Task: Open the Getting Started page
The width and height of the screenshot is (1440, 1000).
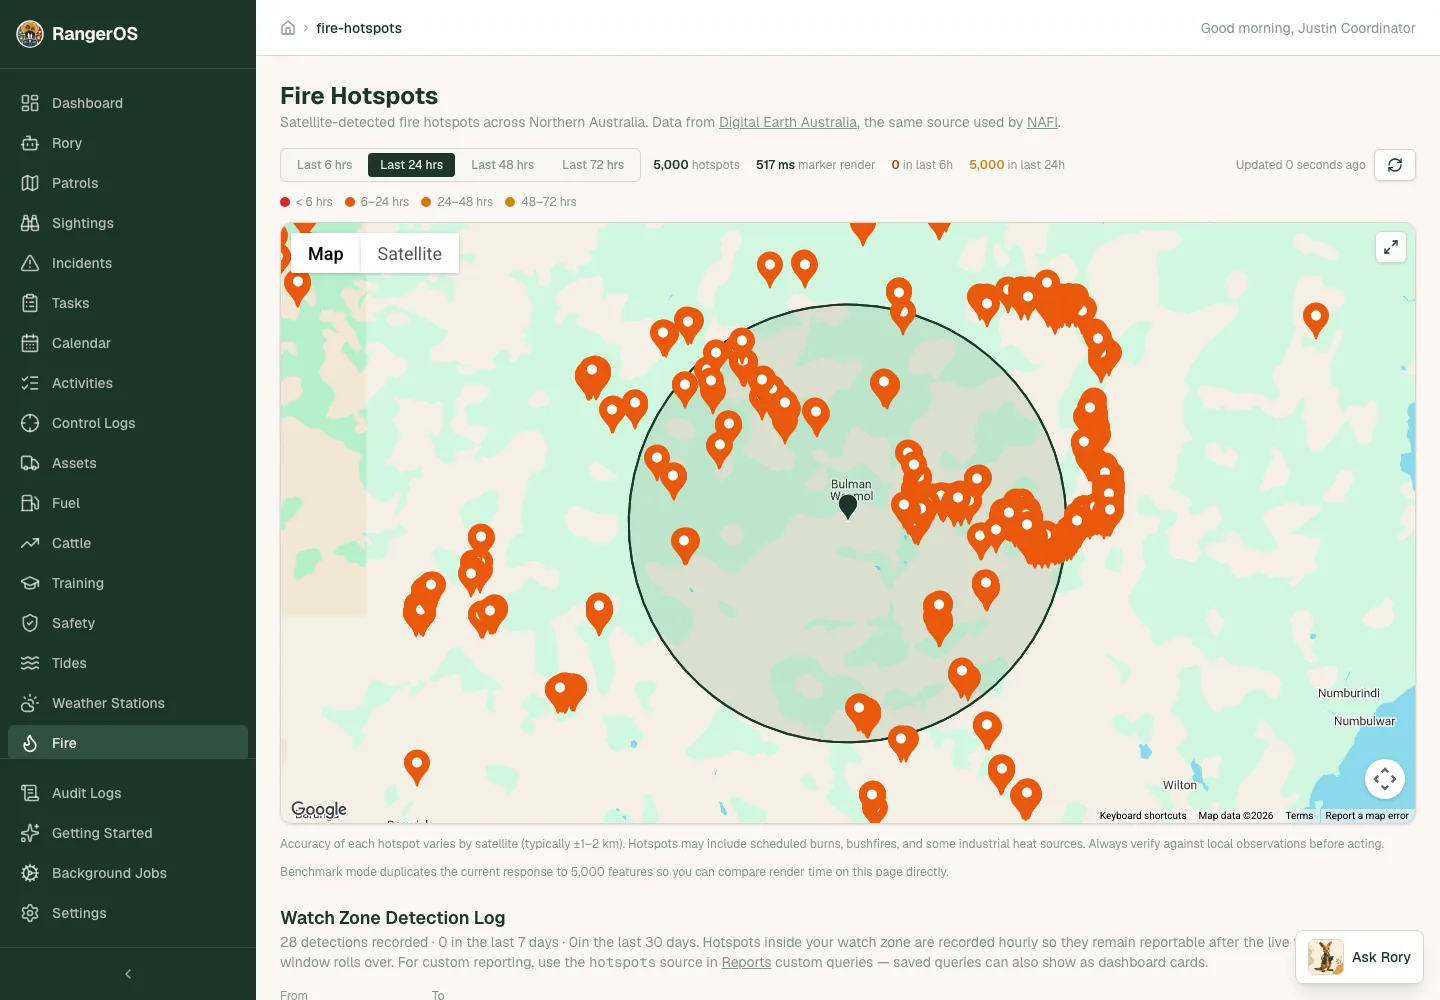Action: pyautogui.click(x=128, y=833)
